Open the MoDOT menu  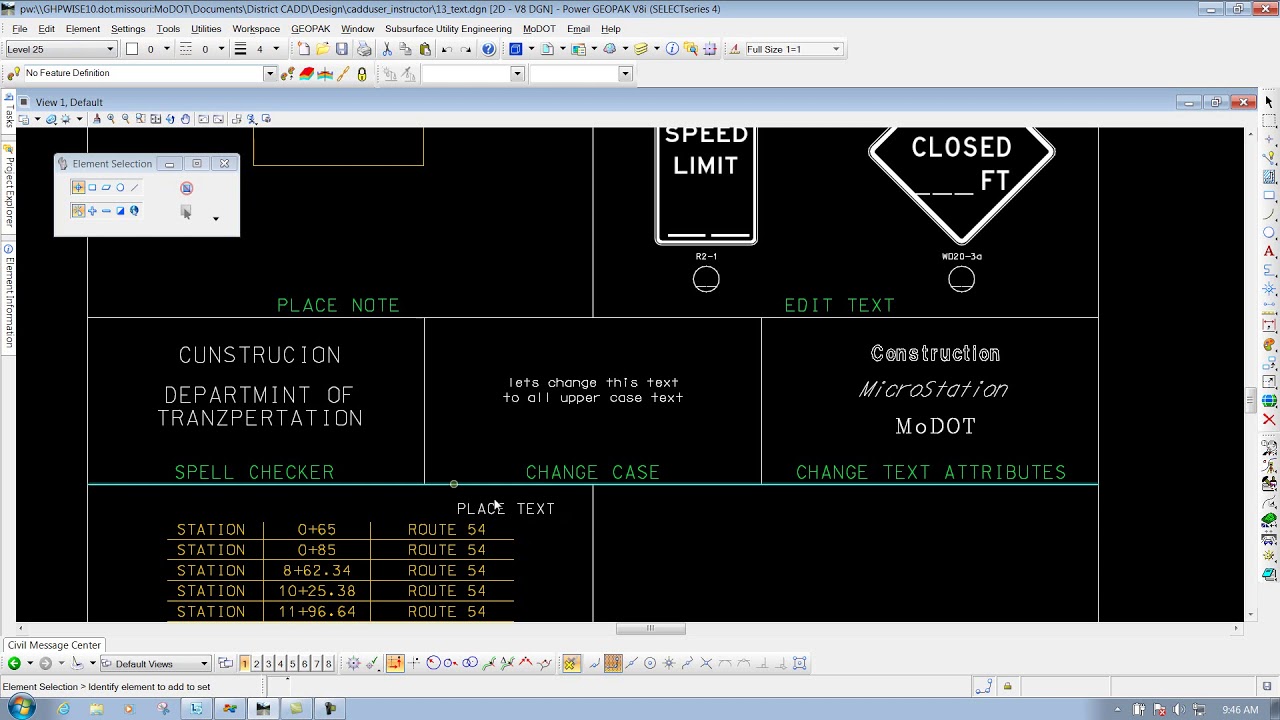[x=539, y=29]
